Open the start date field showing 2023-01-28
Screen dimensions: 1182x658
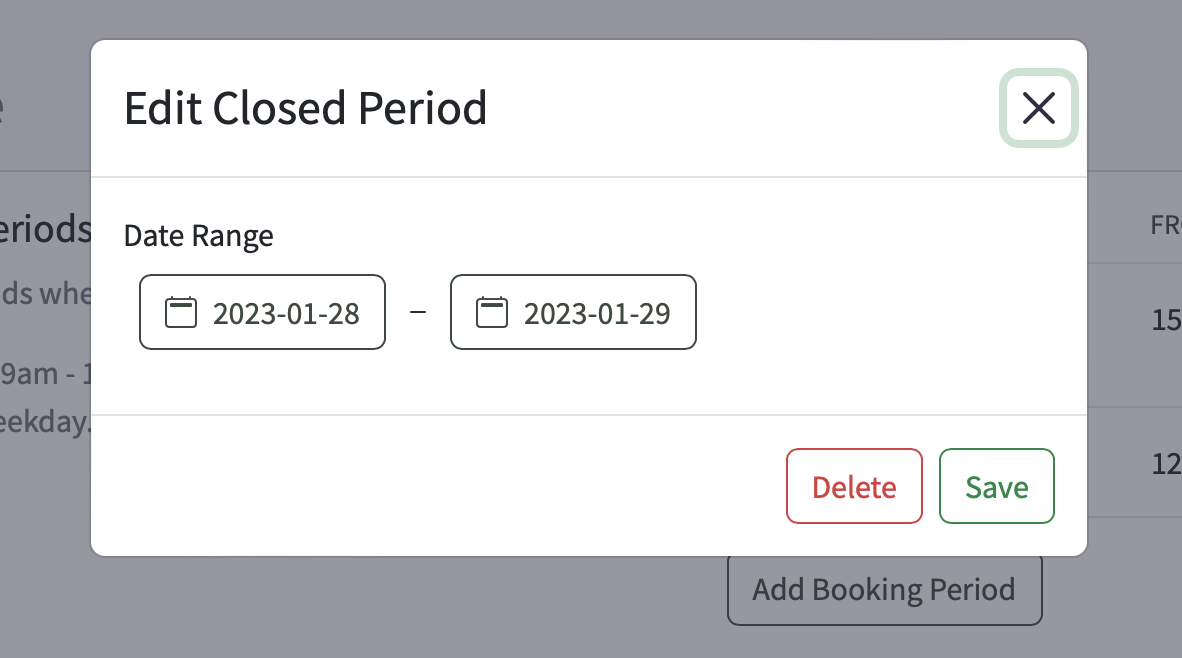click(262, 311)
